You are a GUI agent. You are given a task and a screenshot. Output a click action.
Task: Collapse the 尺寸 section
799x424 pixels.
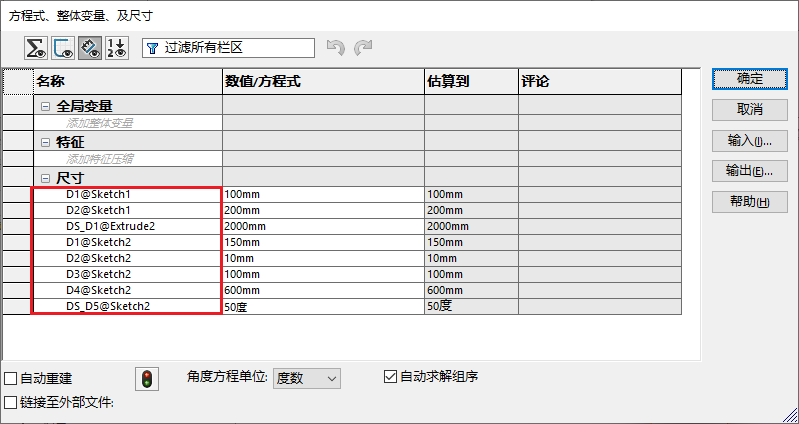point(46,178)
